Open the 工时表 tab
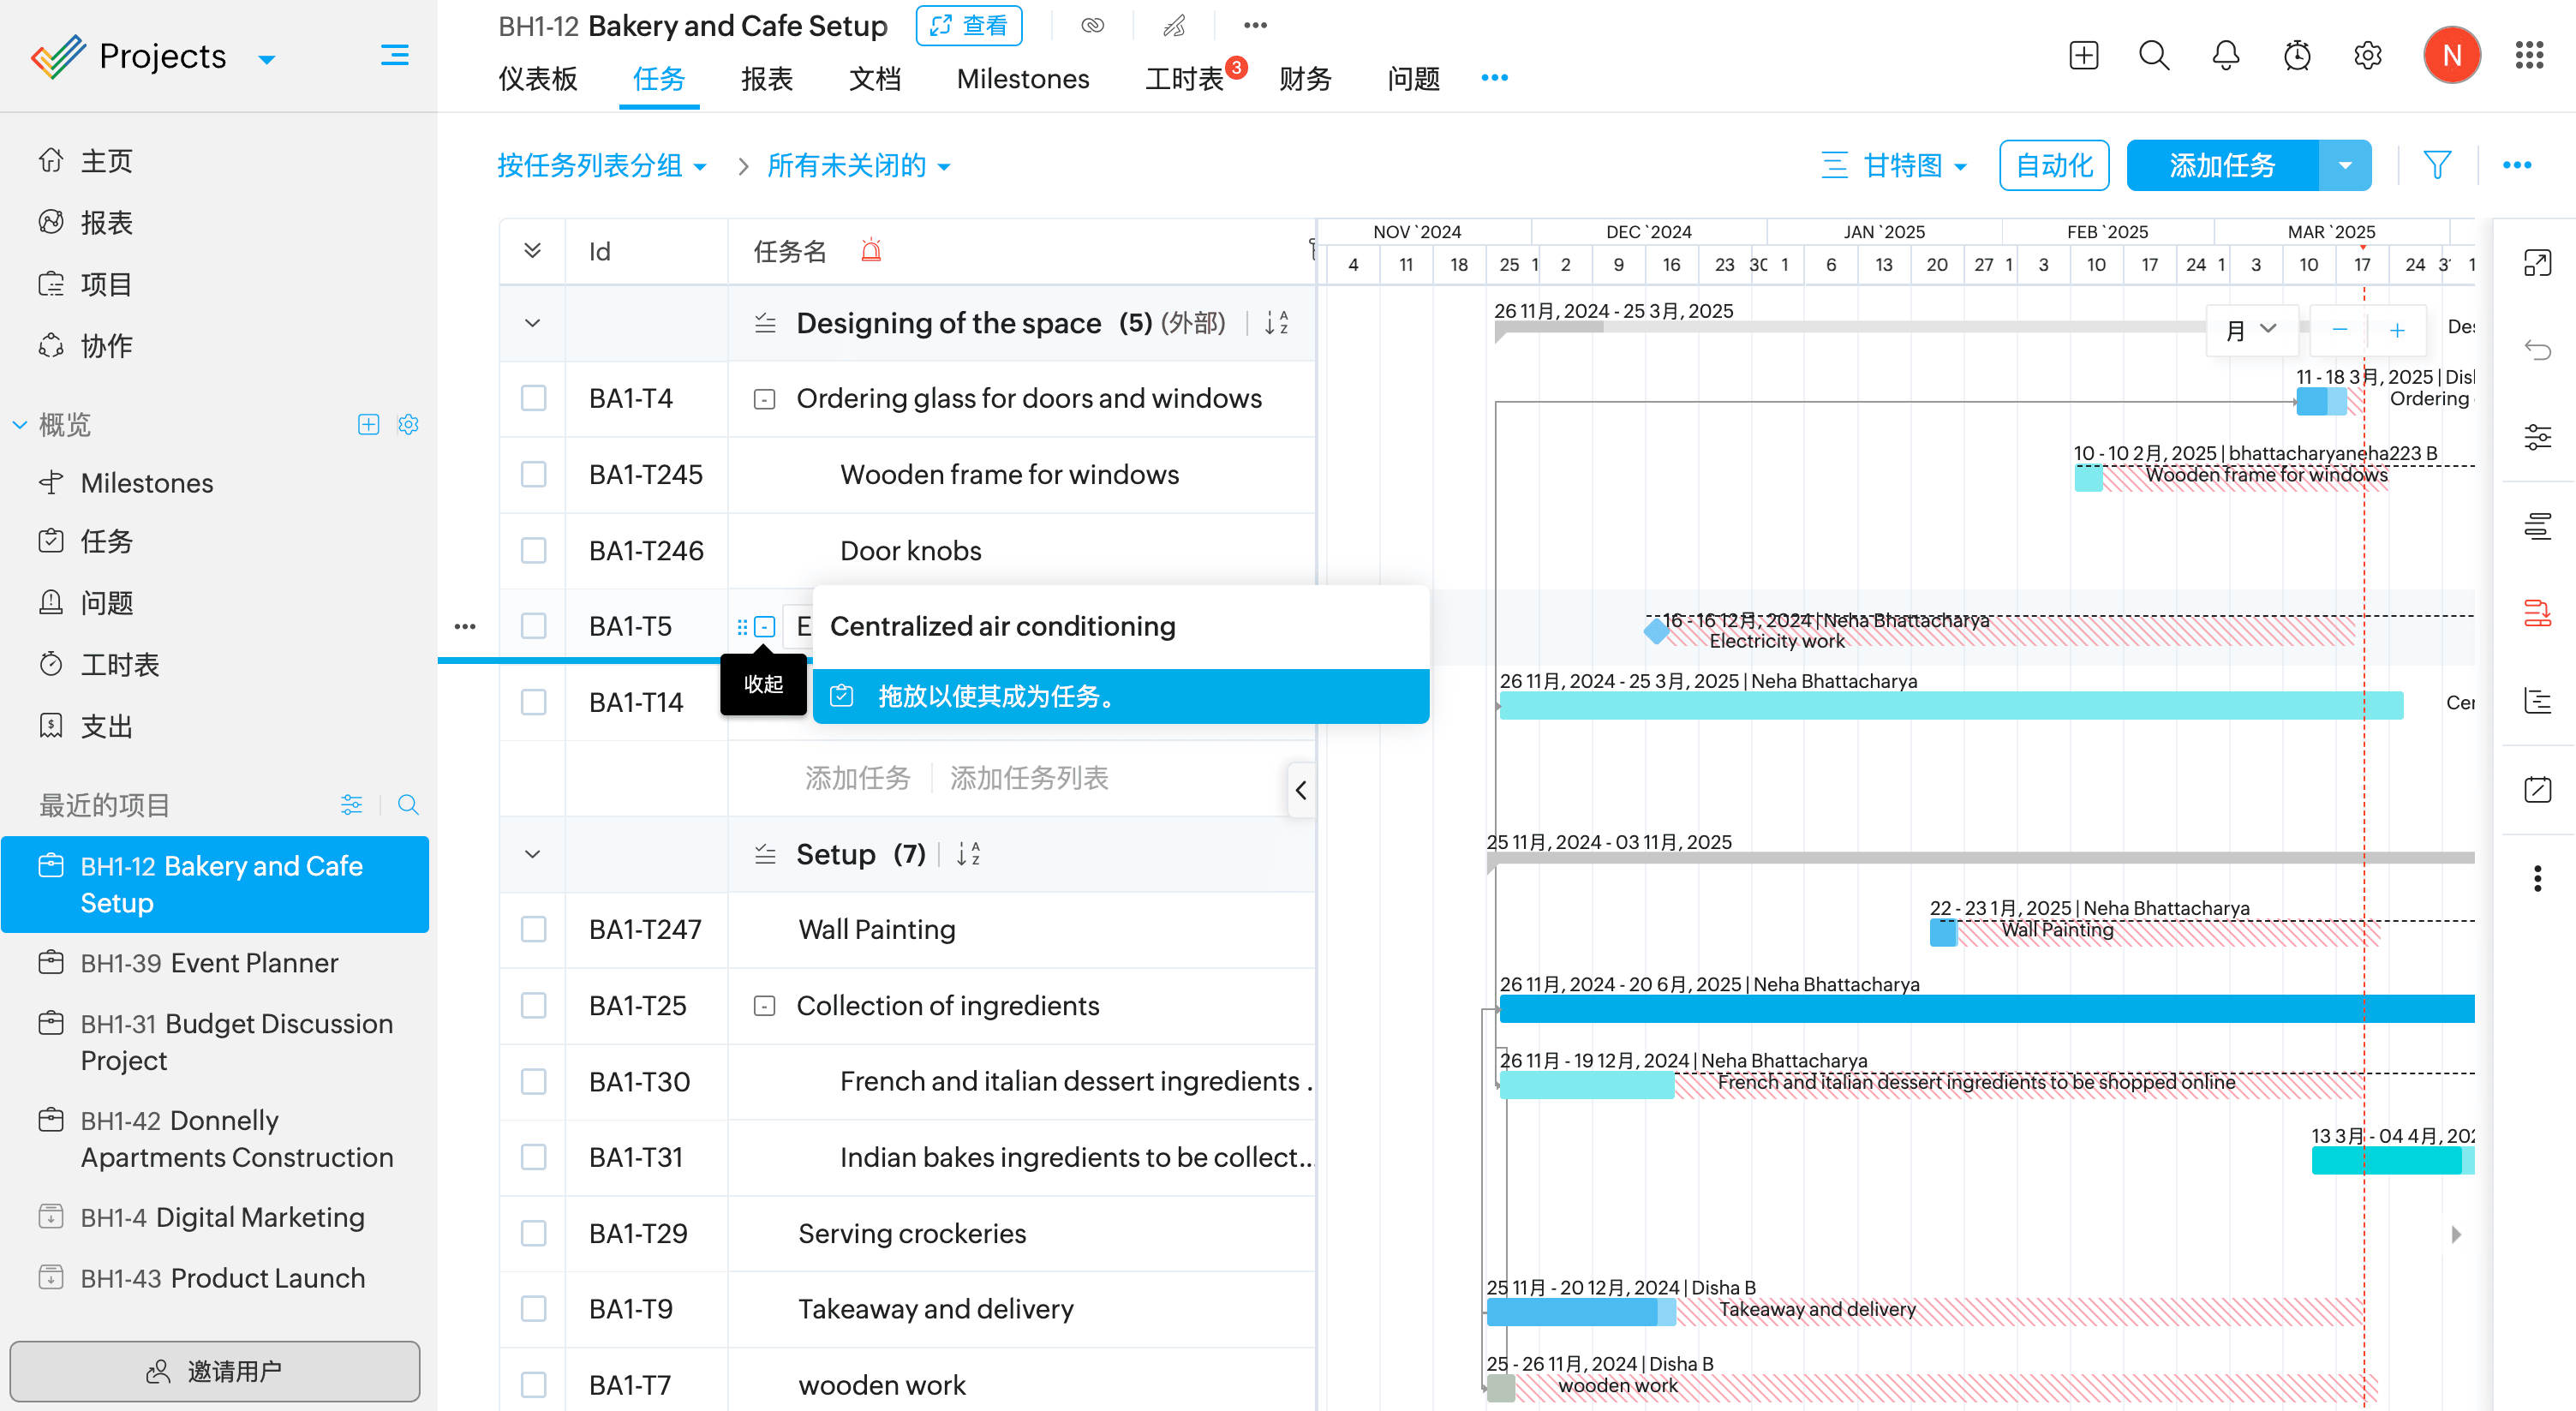Viewport: 2576px width, 1411px height. click(x=1184, y=79)
